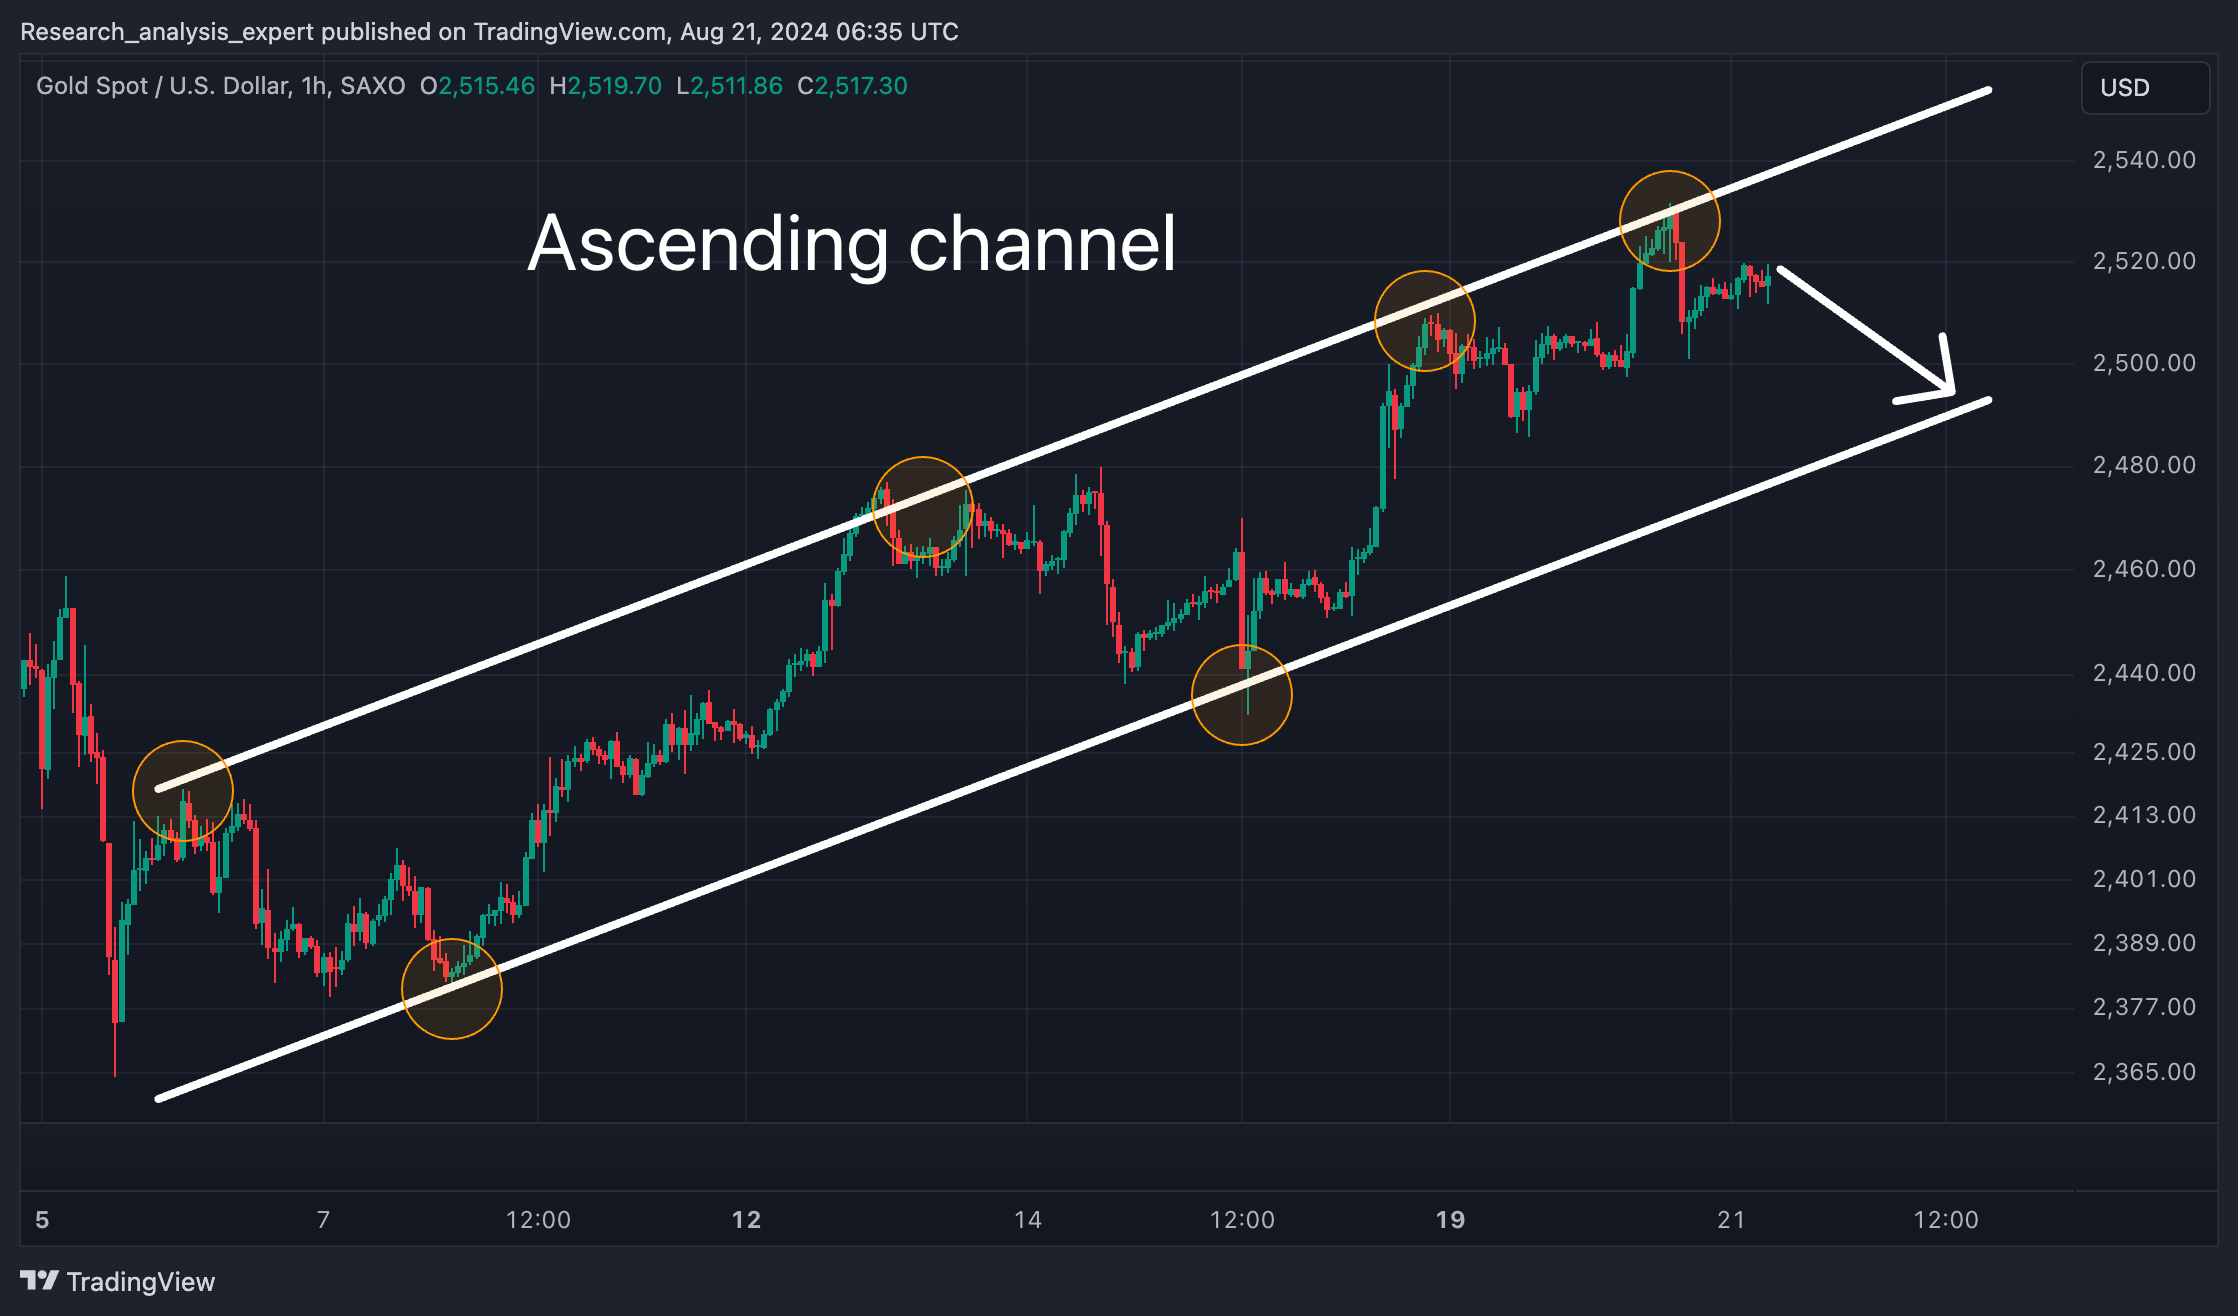
Task: Click the 12:00 label after date 21
Action: coord(1946,1220)
